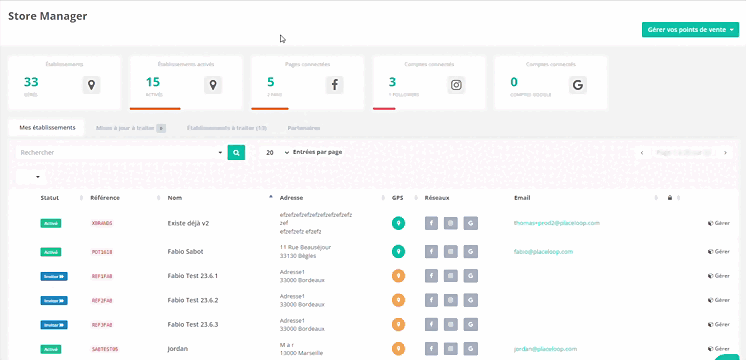Click the 33 Établissements count

(31, 82)
